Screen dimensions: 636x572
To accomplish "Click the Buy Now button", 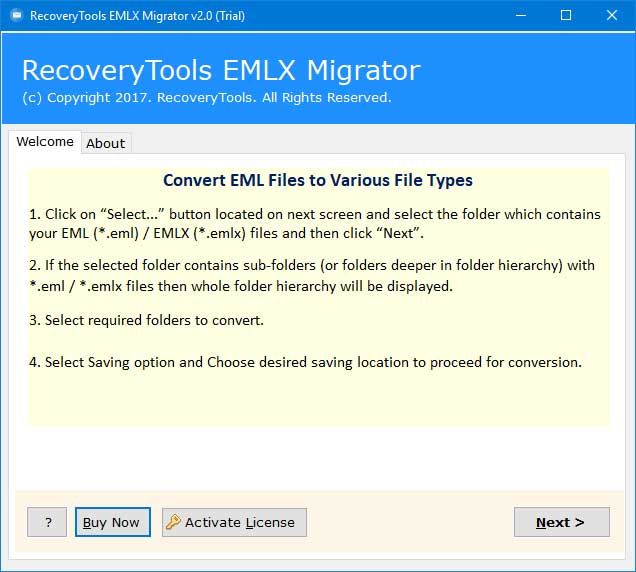I will [113, 522].
